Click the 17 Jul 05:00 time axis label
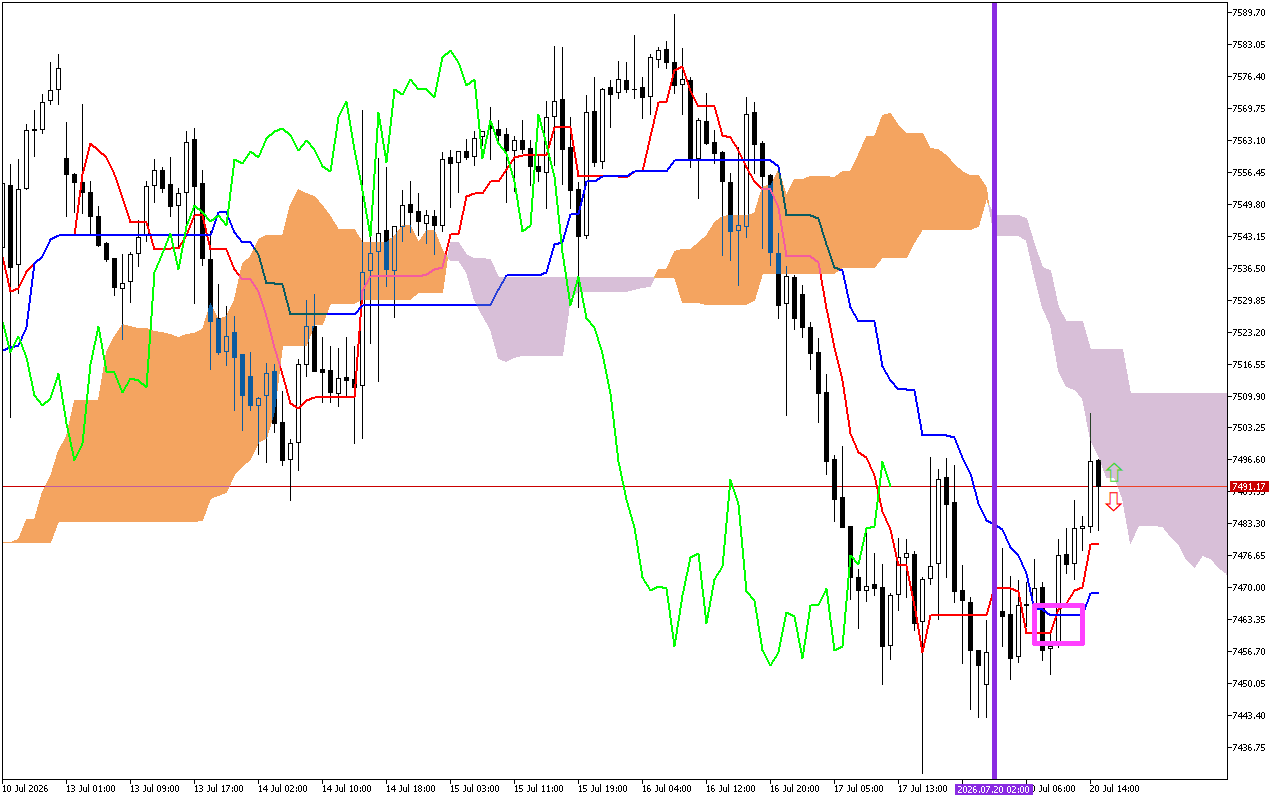The height and width of the screenshot is (800, 1280). pos(859,789)
